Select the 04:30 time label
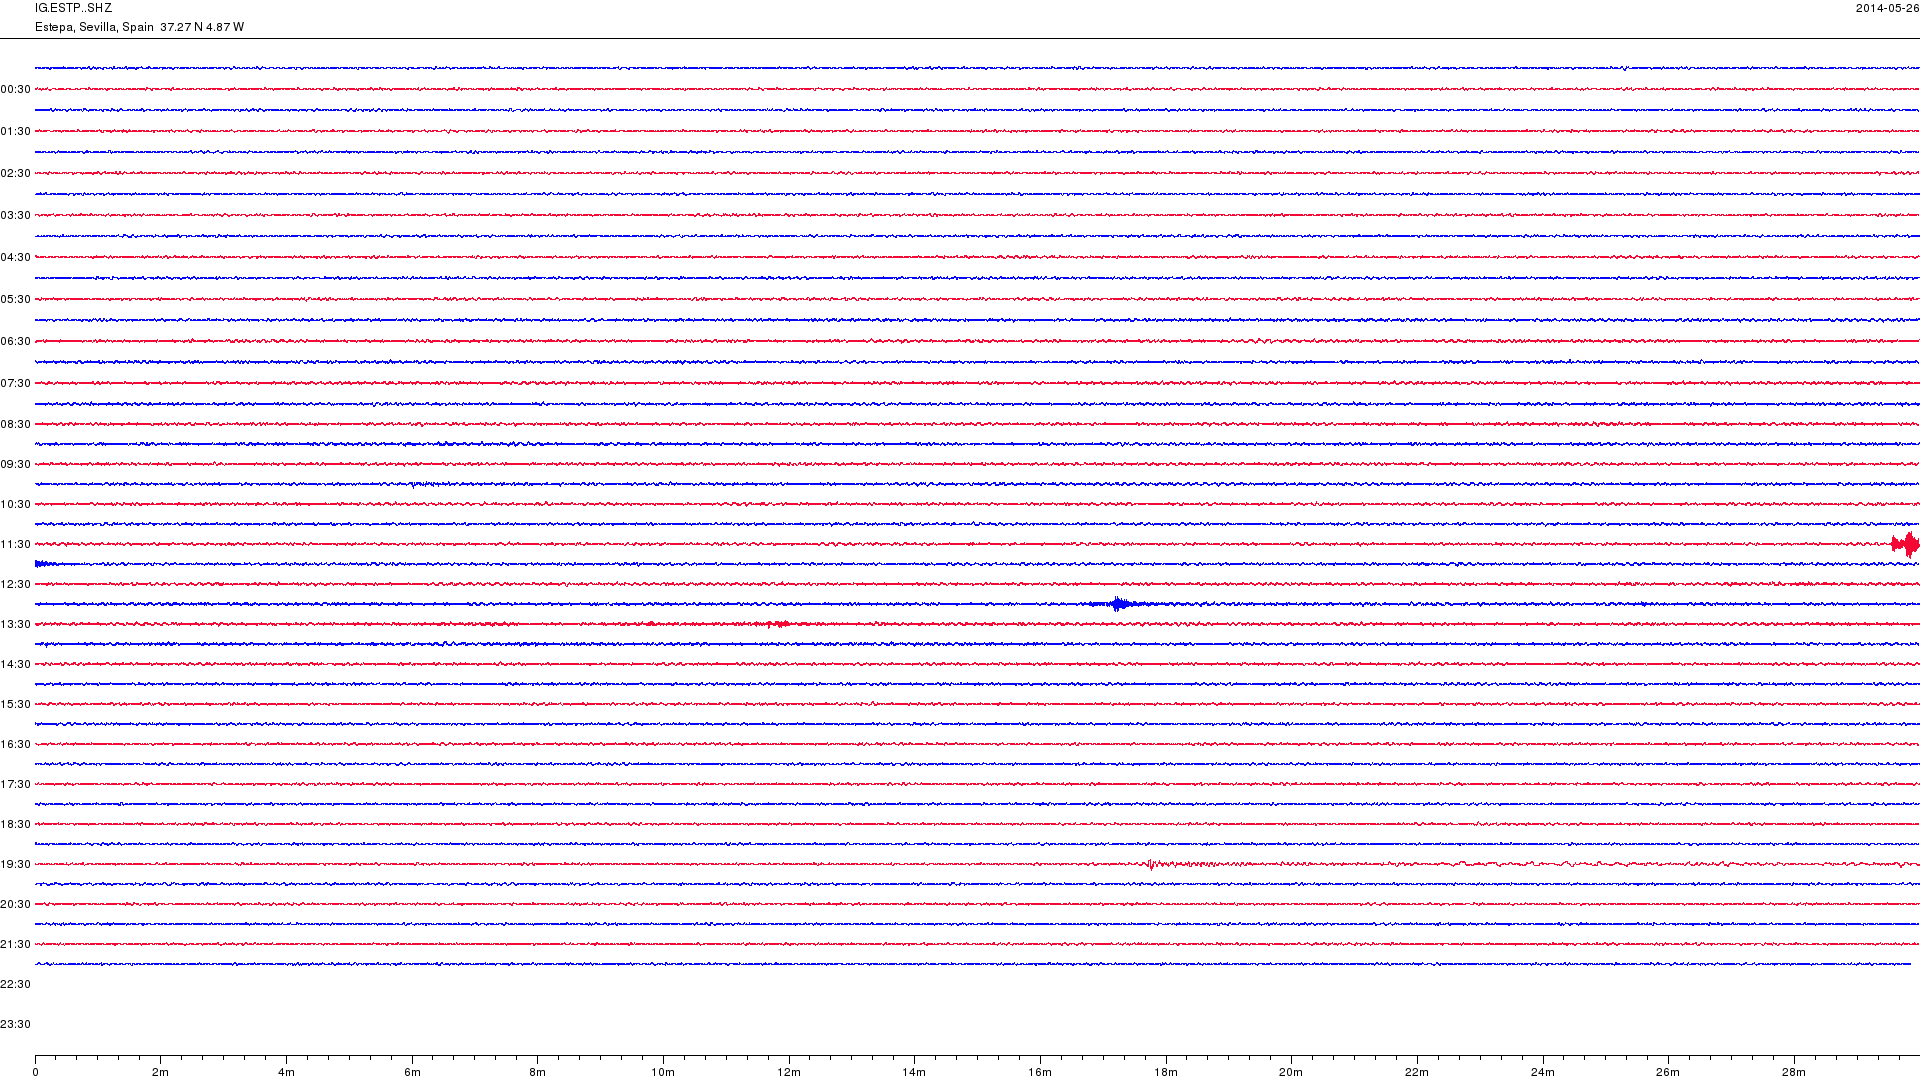Viewport: 1920px width, 1080px height. click(15, 258)
